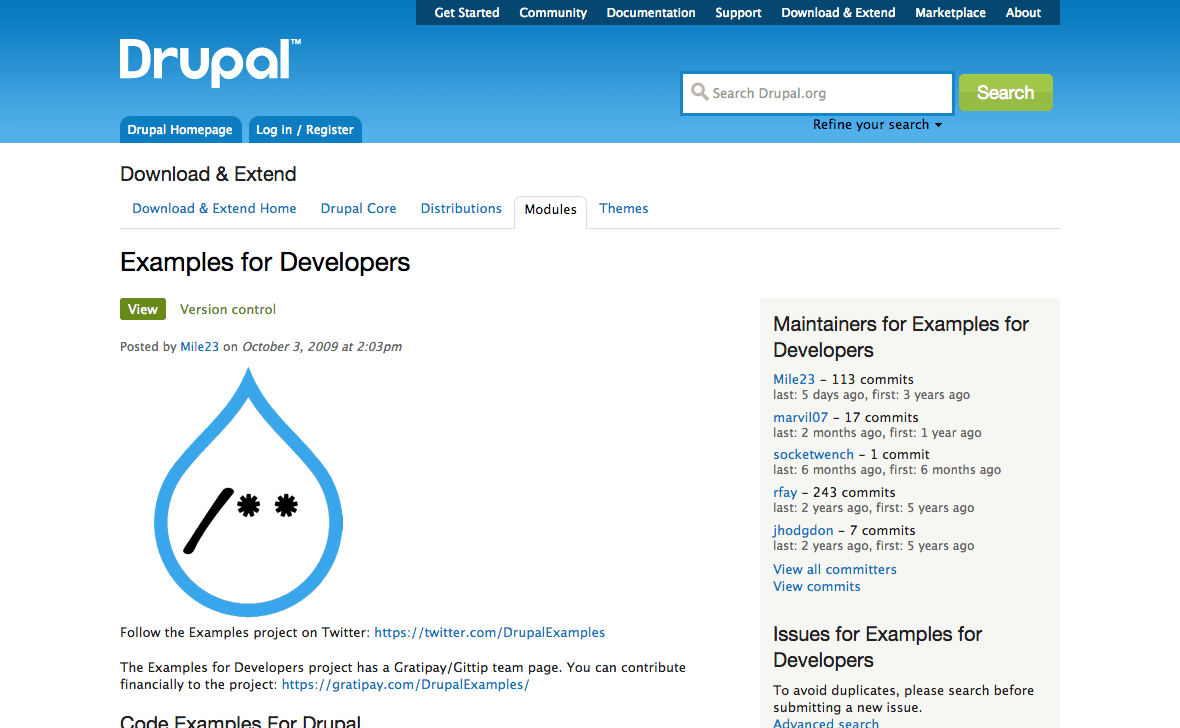Open the About menu item
The width and height of the screenshot is (1180, 728).
pyautogui.click(x=1023, y=13)
